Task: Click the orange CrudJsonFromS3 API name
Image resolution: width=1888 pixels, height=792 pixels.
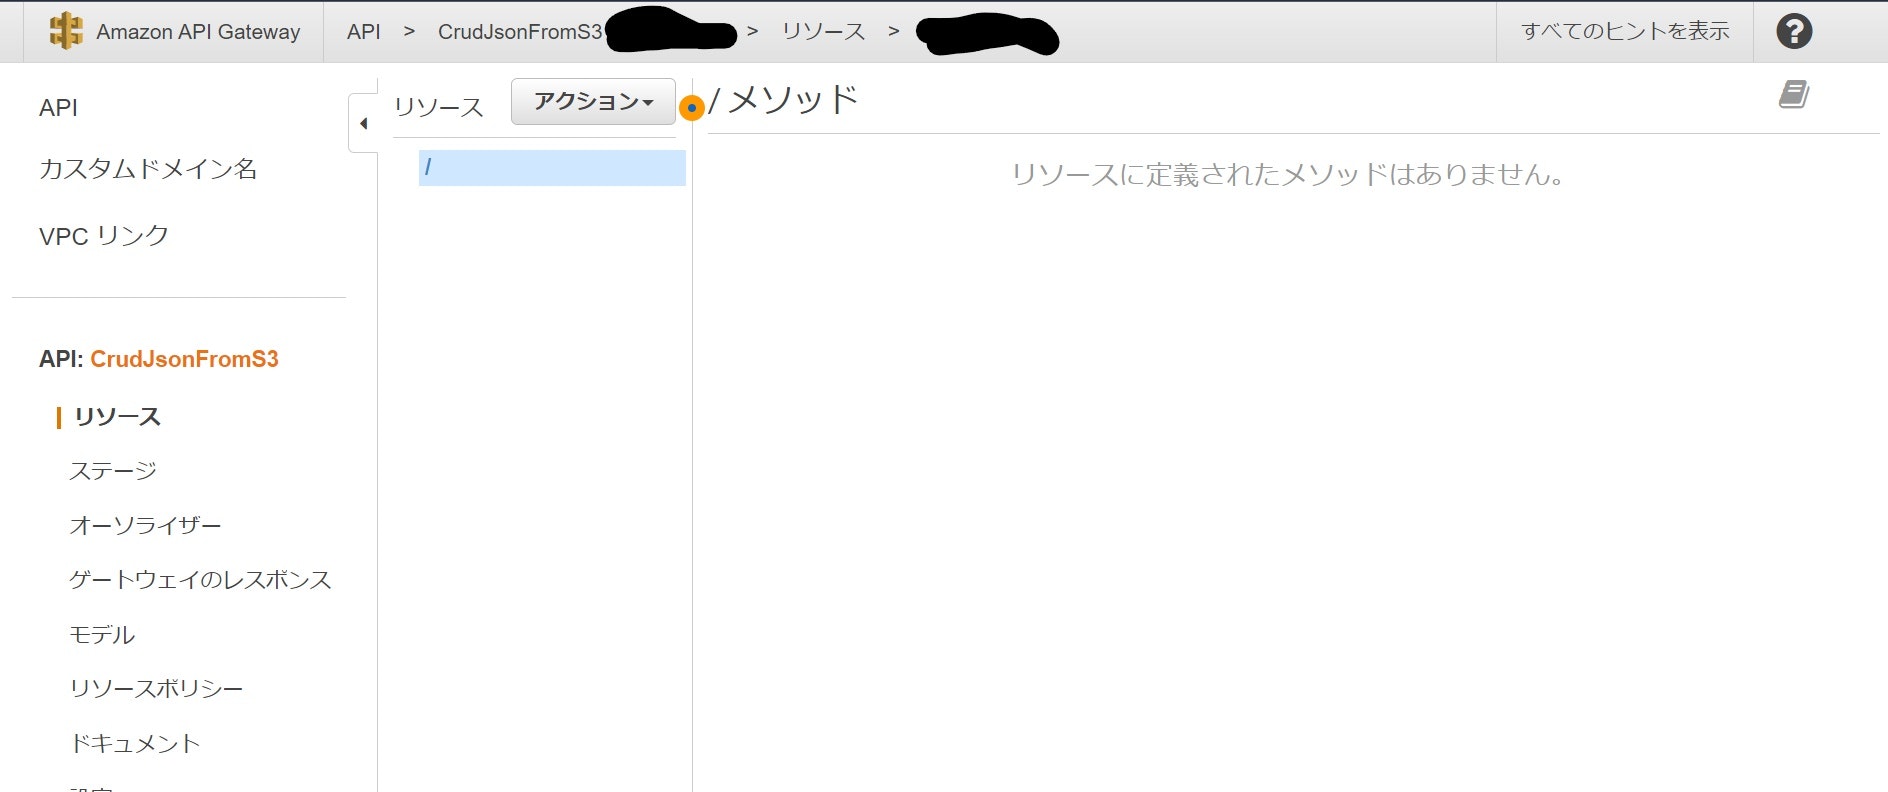Action: click(x=184, y=359)
